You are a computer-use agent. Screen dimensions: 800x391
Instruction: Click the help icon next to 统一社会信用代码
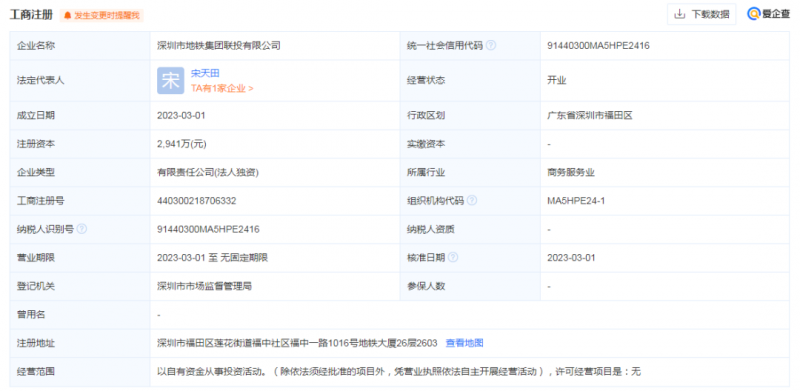tap(491, 45)
